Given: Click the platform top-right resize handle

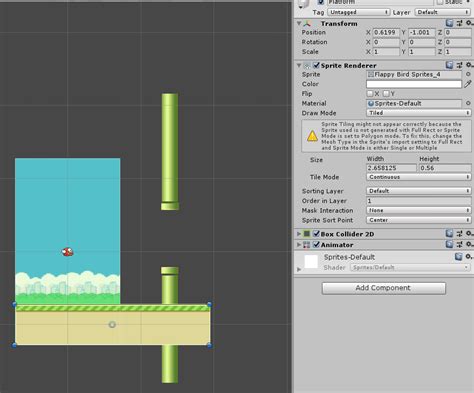Looking at the screenshot, I should pyautogui.click(x=209, y=304).
